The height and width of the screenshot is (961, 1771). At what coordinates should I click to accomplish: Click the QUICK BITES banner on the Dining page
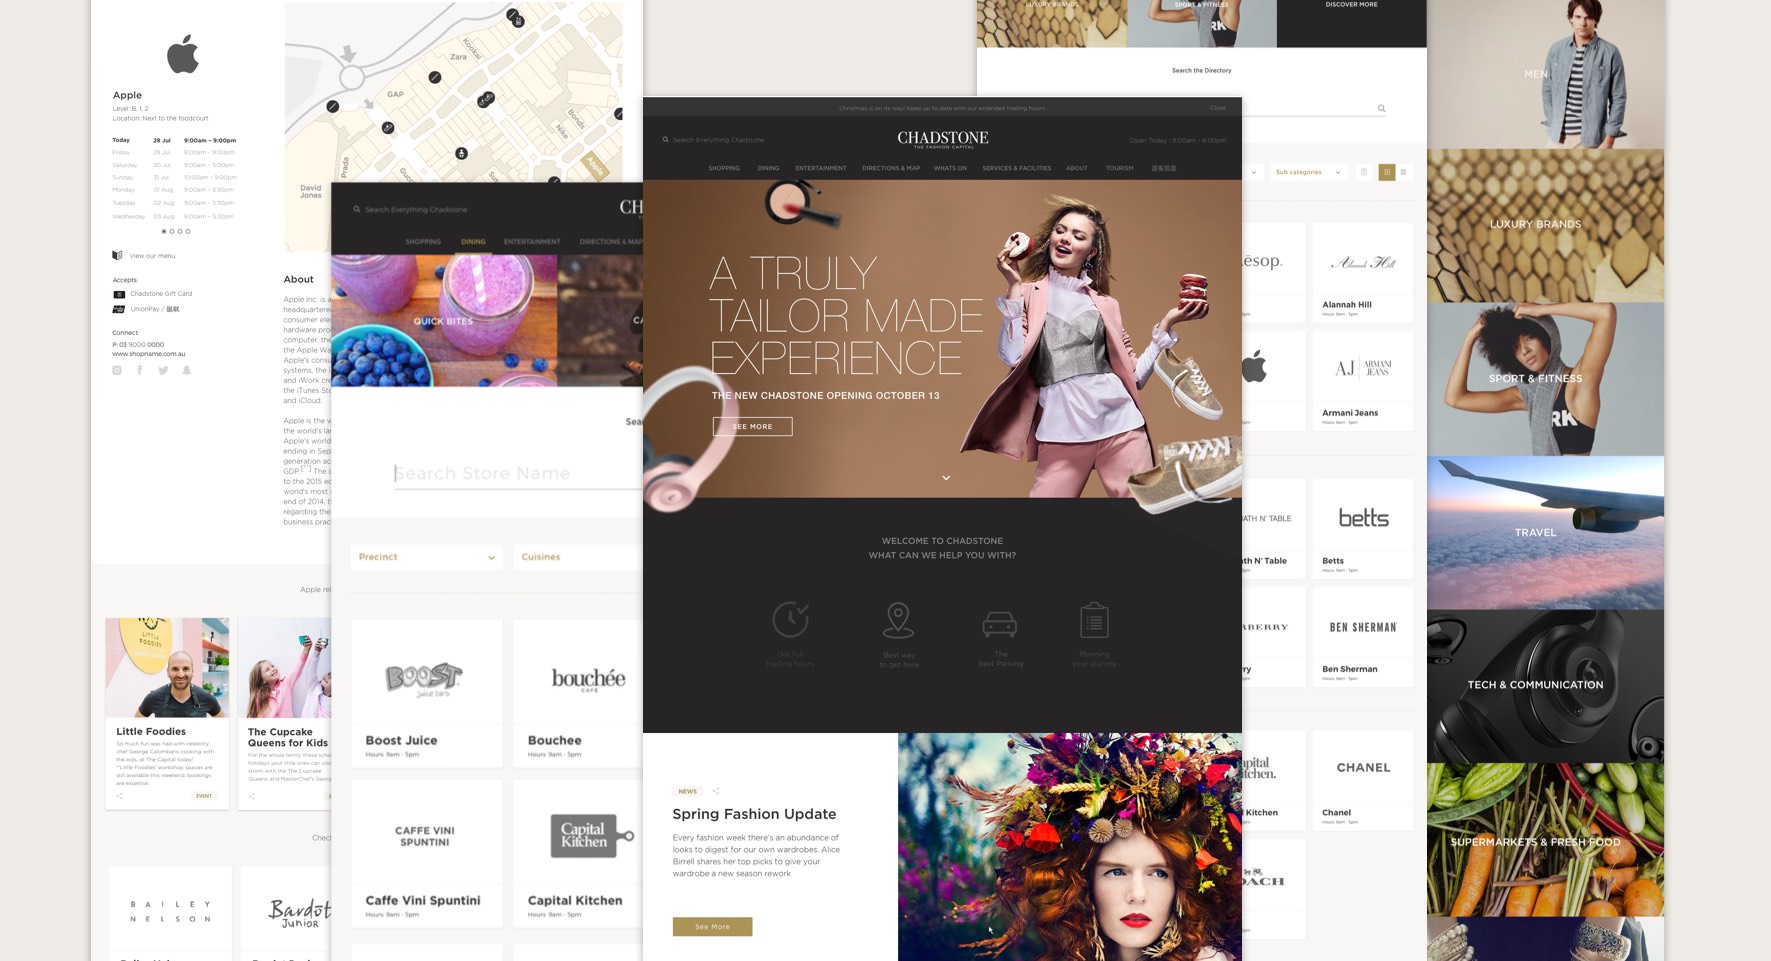point(444,320)
